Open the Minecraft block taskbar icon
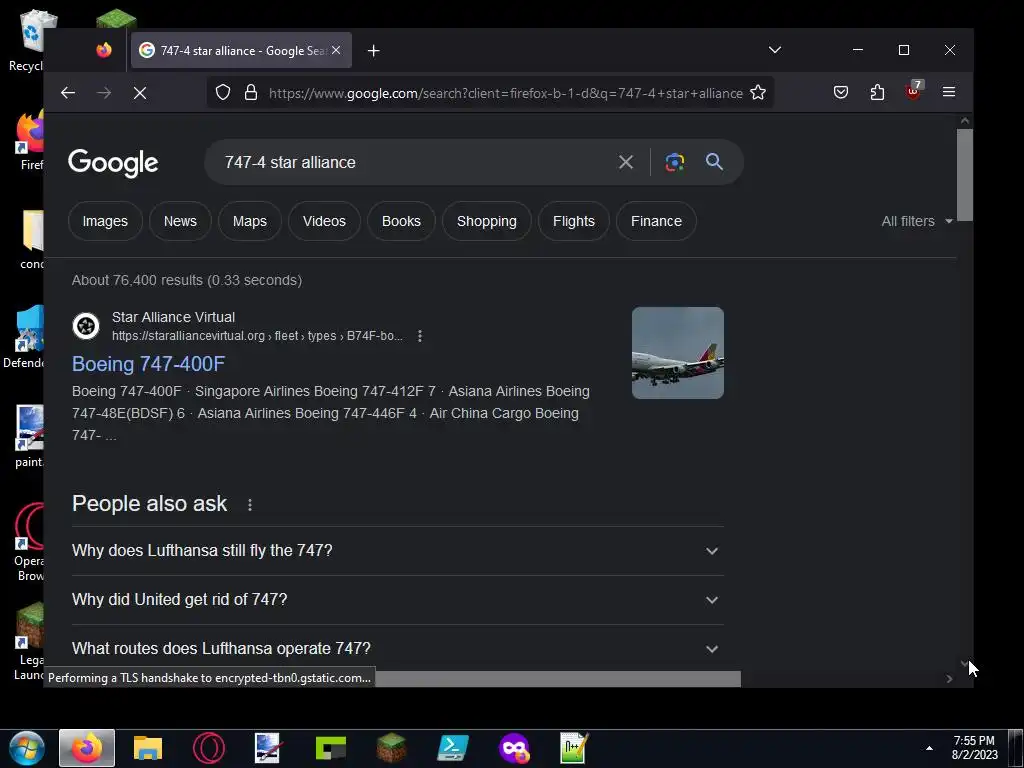Viewport: 1024px width, 768px height. 391,748
